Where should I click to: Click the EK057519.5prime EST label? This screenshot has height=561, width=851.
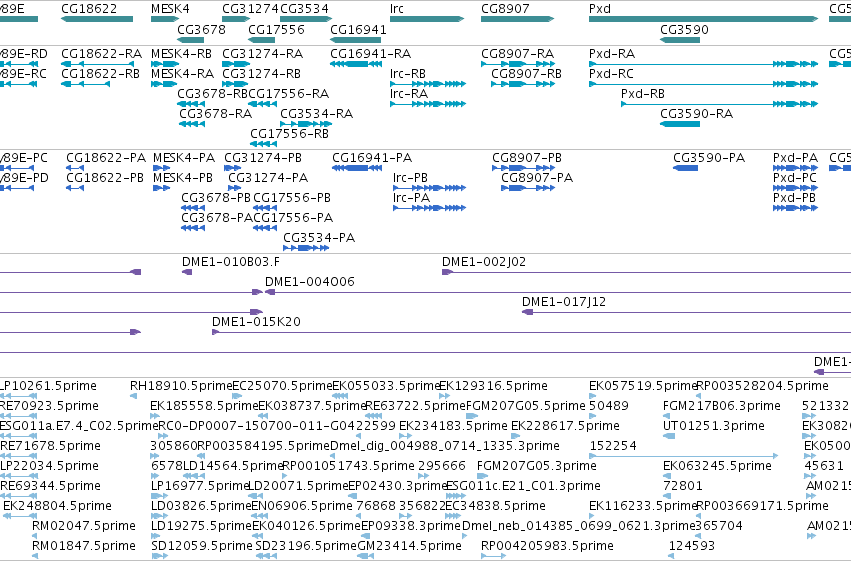(643, 386)
